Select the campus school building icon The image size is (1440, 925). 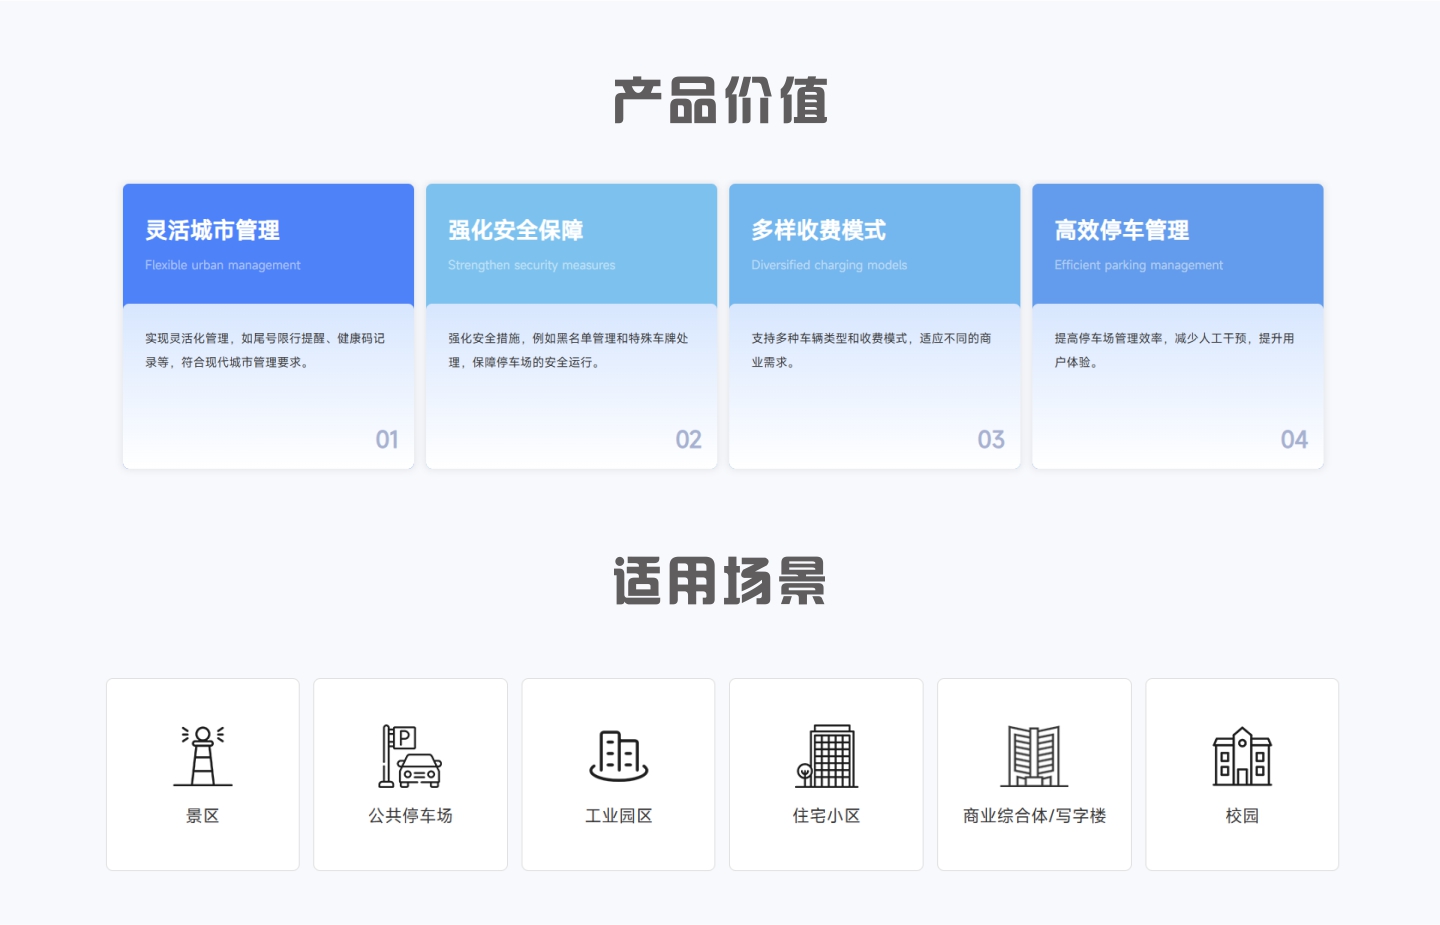point(1242,756)
